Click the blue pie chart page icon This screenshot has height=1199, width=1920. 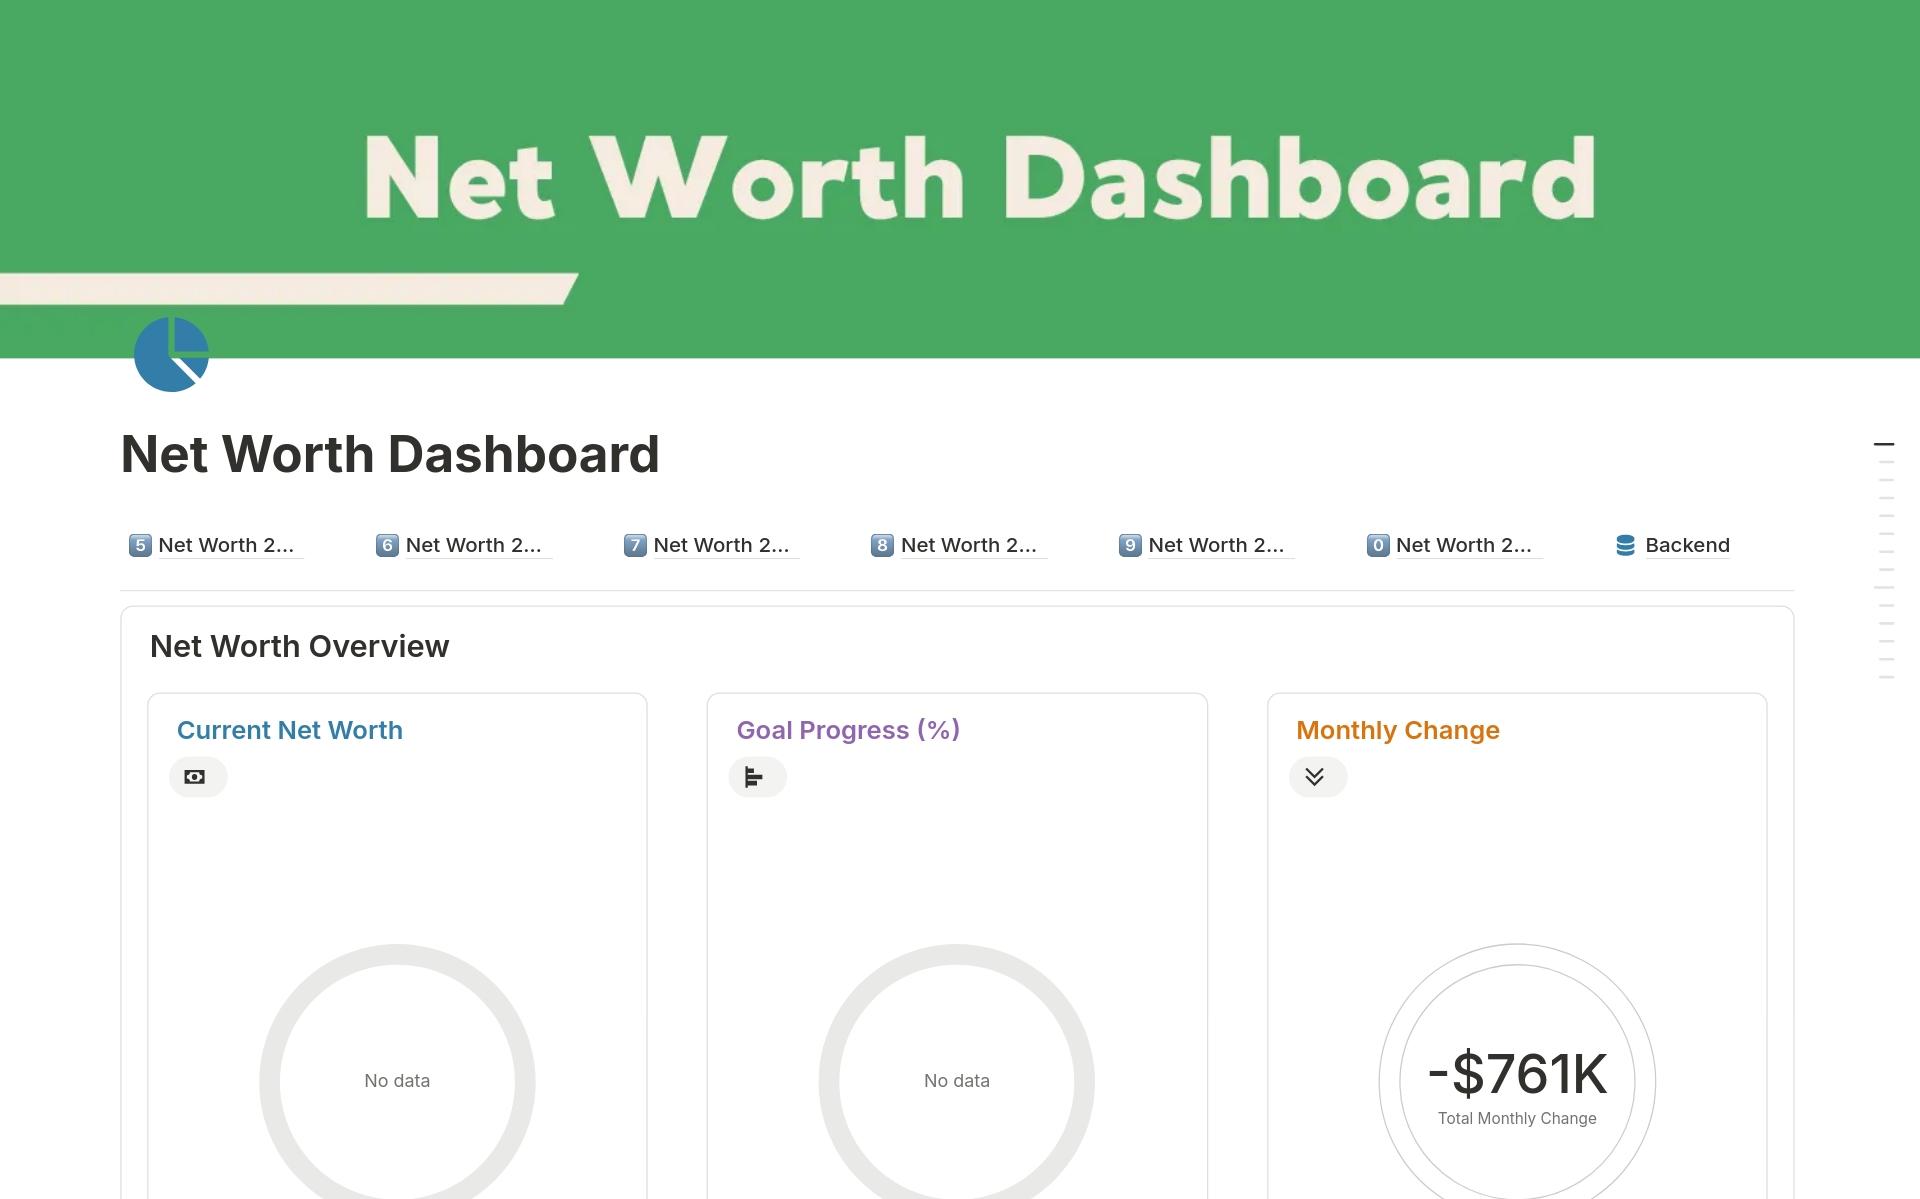[171, 354]
